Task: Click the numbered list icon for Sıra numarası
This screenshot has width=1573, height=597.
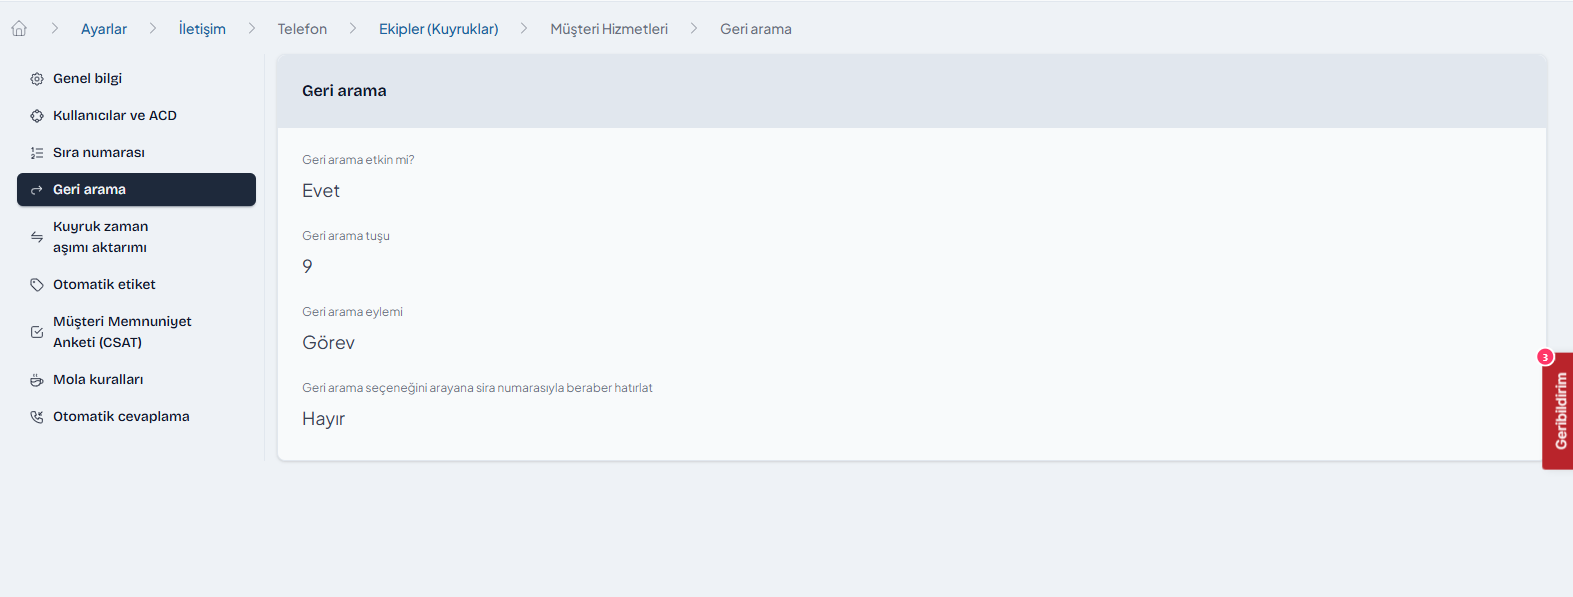Action: [37, 153]
